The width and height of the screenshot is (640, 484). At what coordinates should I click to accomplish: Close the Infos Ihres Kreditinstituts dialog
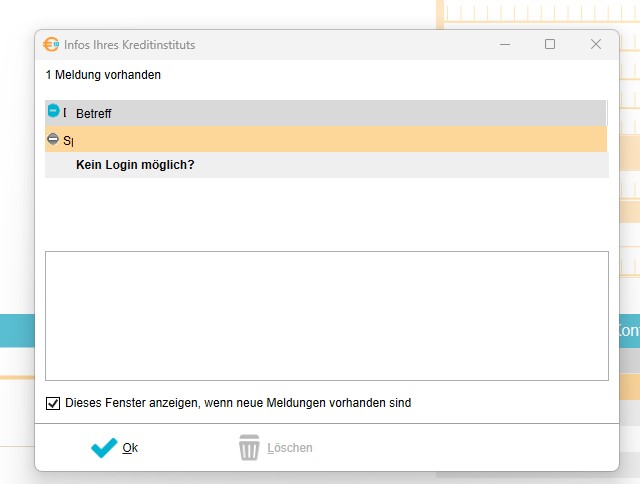(596, 44)
